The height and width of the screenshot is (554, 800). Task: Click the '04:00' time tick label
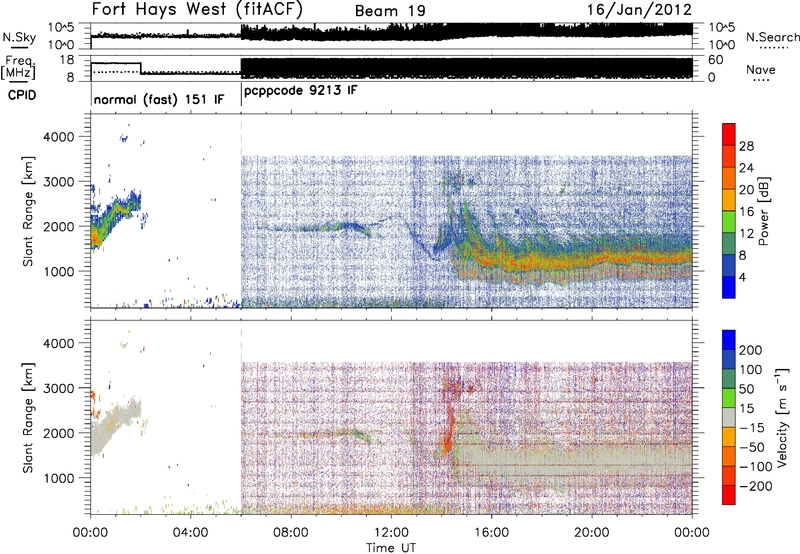[191, 533]
